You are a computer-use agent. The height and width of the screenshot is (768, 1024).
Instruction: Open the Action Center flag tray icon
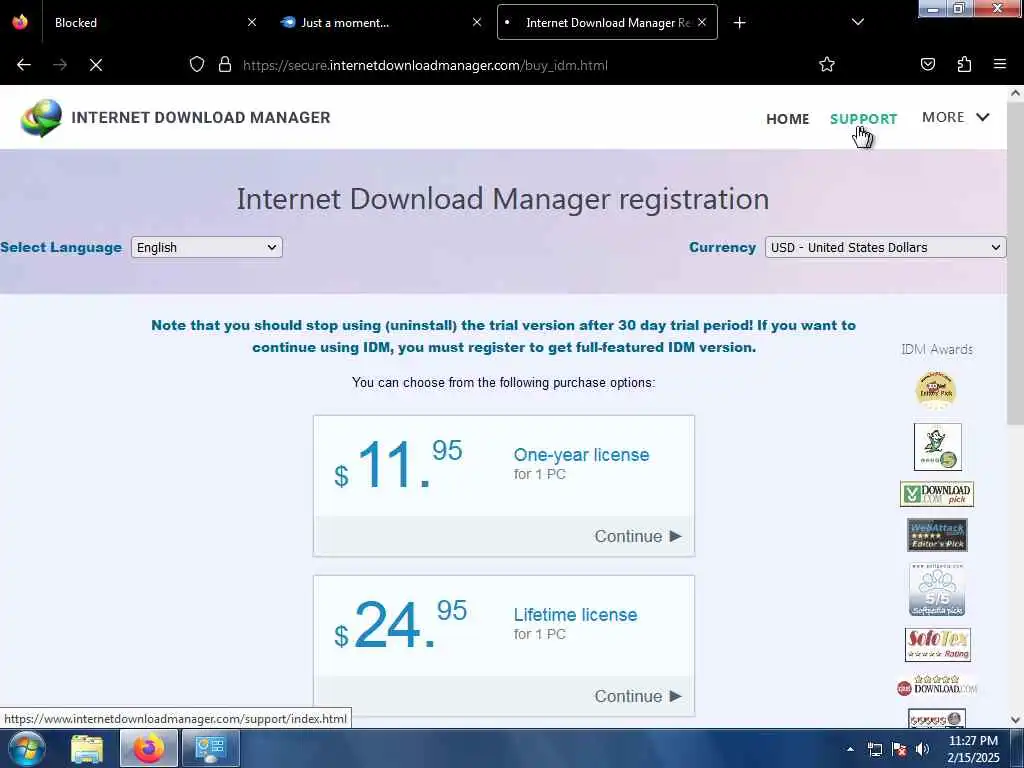(x=899, y=749)
